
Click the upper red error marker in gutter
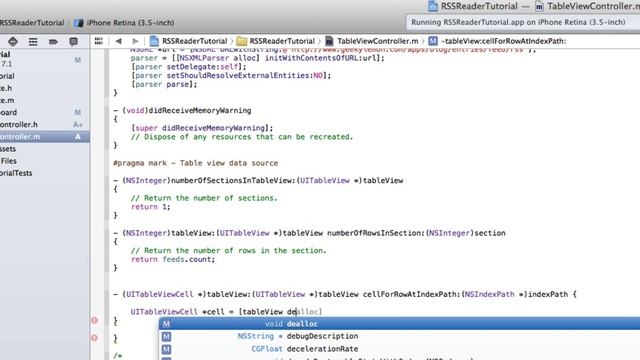(94, 320)
